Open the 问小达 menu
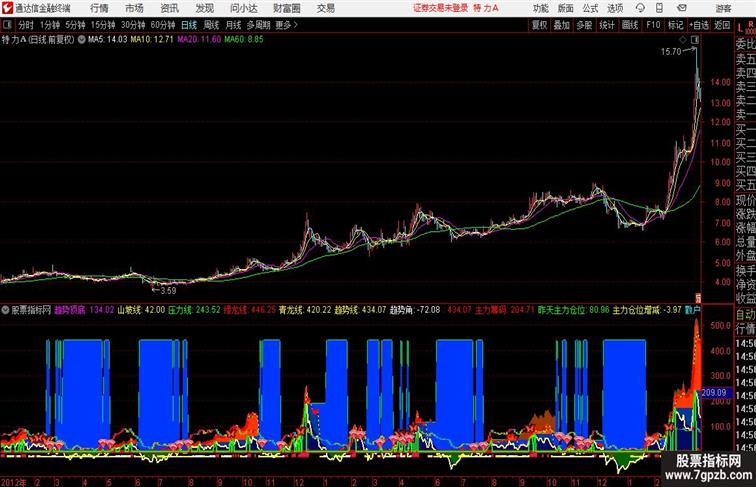Image resolution: width=756 pixels, height=487 pixels. coord(243,8)
